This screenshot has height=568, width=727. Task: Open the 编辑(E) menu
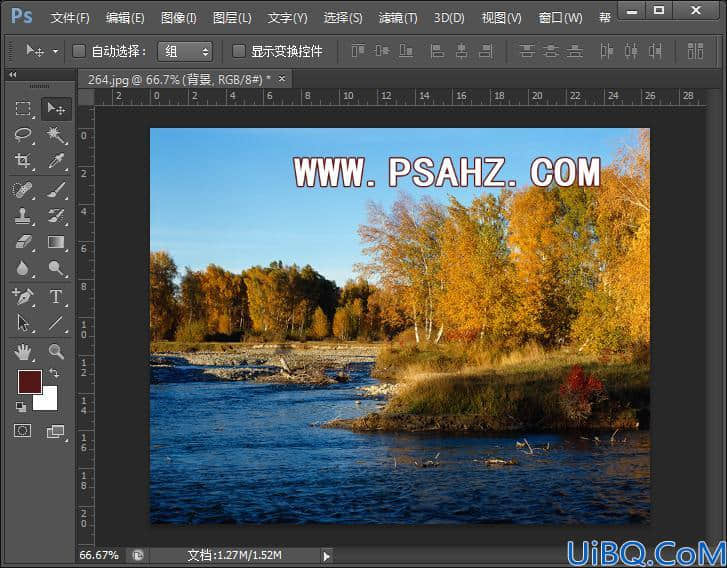pyautogui.click(x=125, y=18)
